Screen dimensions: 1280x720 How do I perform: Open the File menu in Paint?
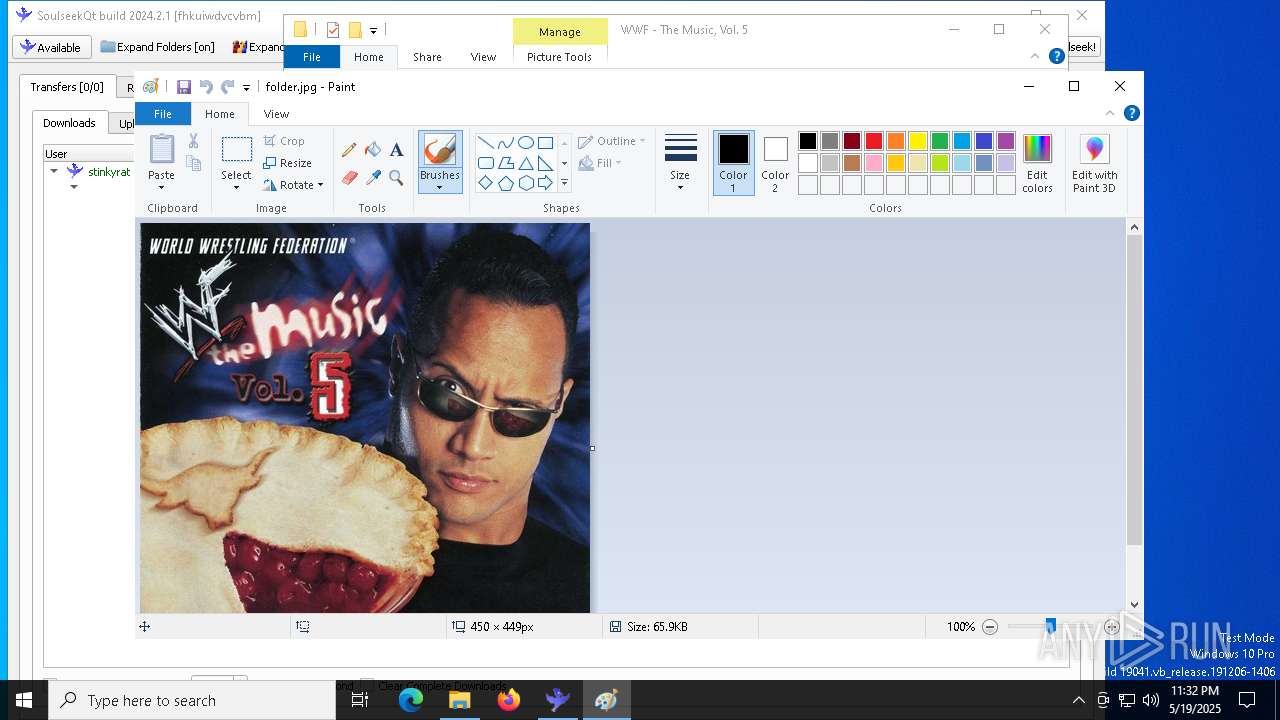[x=163, y=114]
